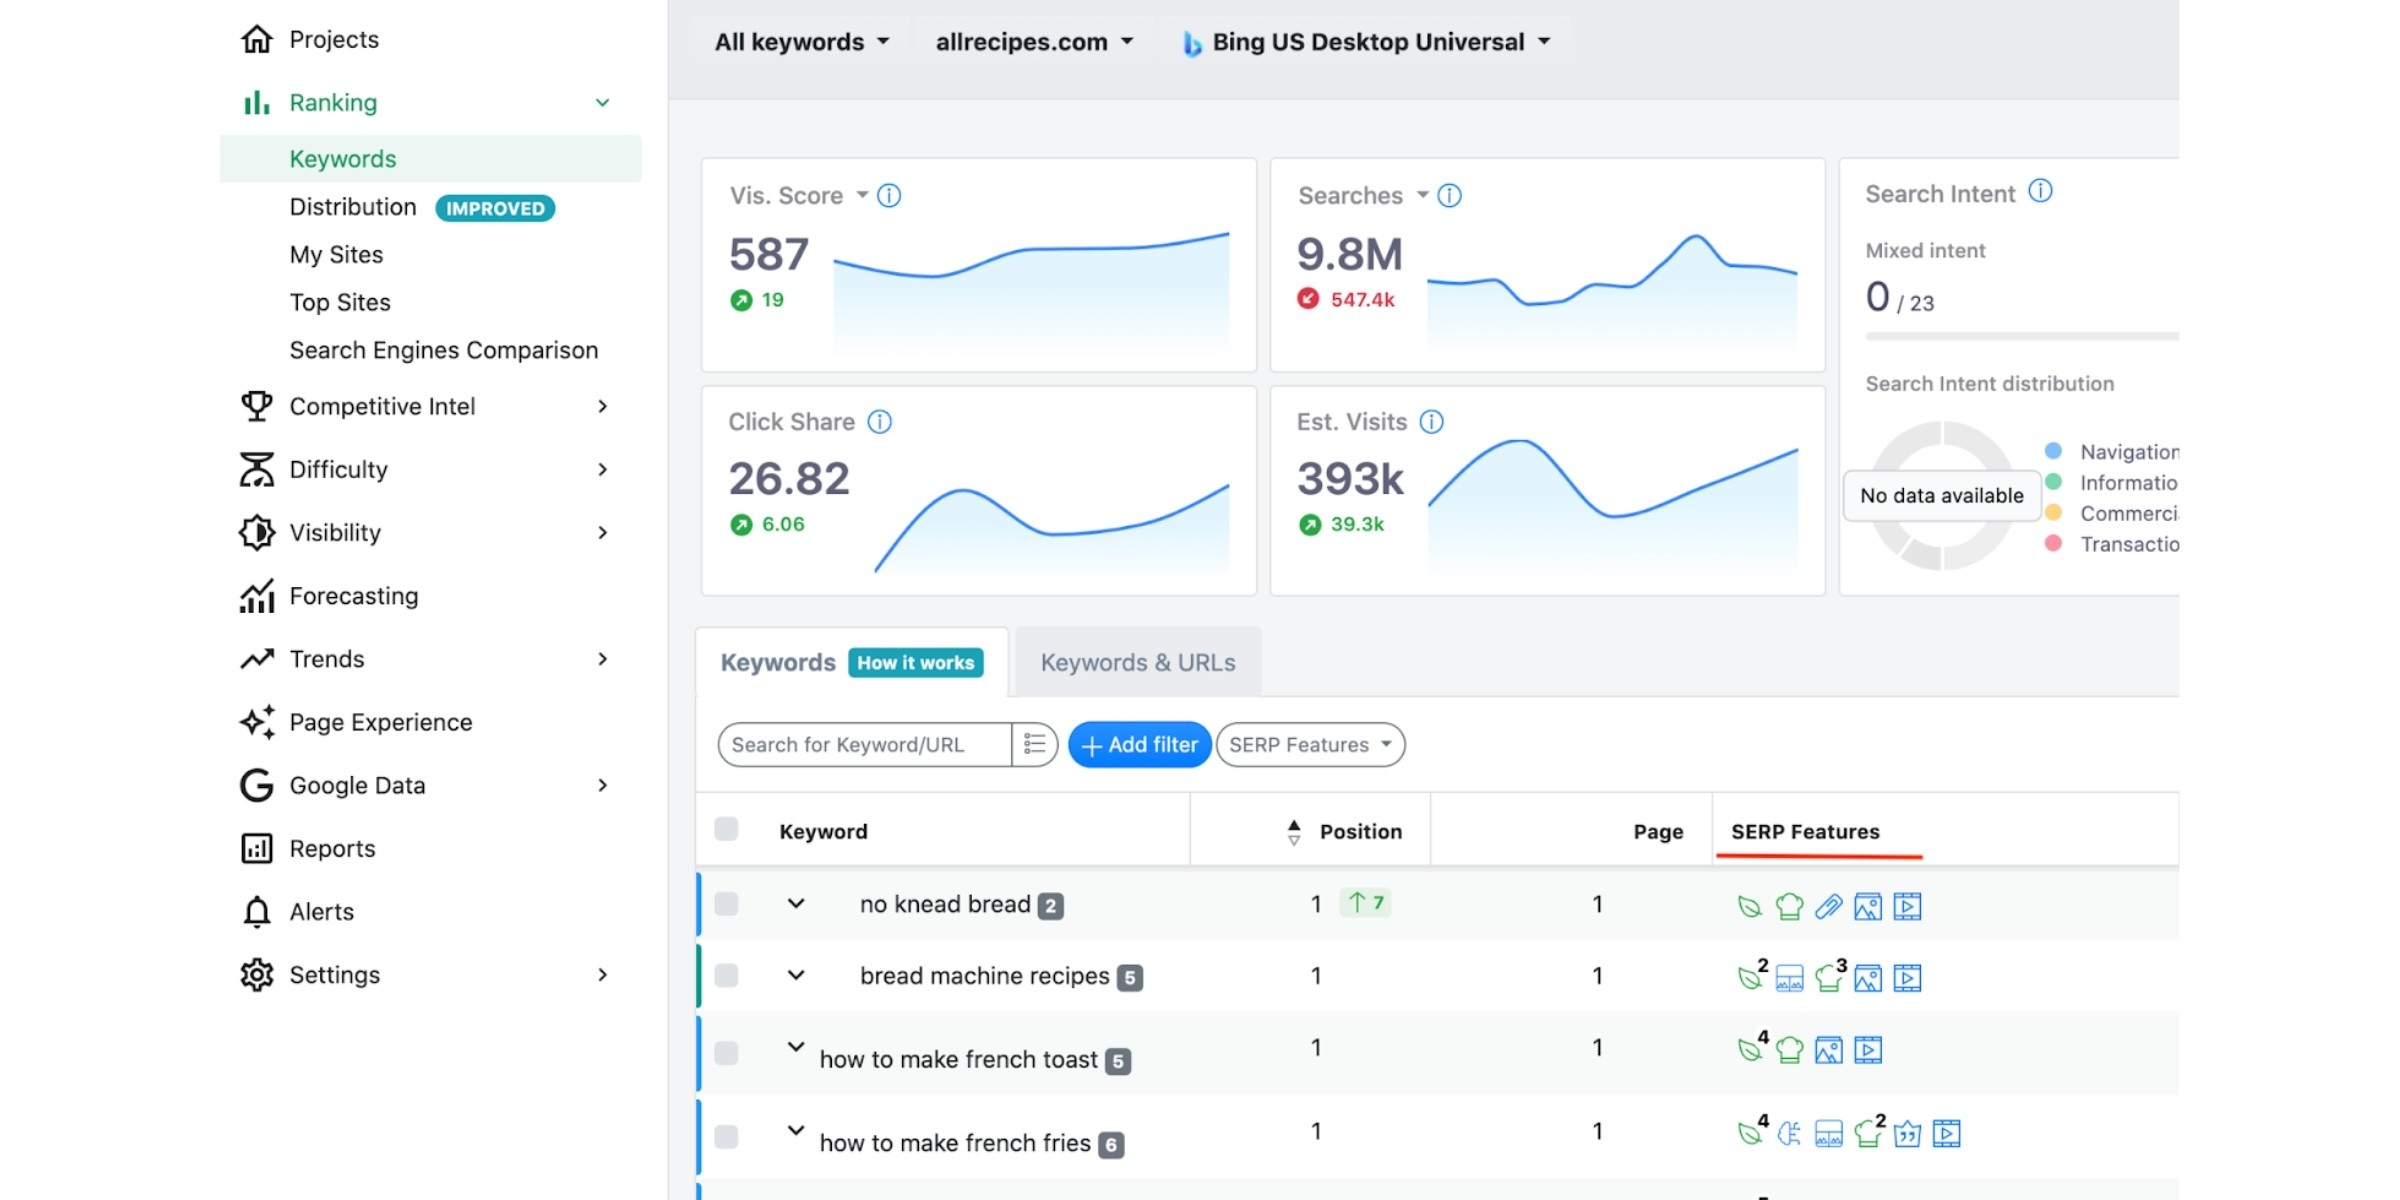
Task: Click the Add filter button
Action: point(1139,745)
